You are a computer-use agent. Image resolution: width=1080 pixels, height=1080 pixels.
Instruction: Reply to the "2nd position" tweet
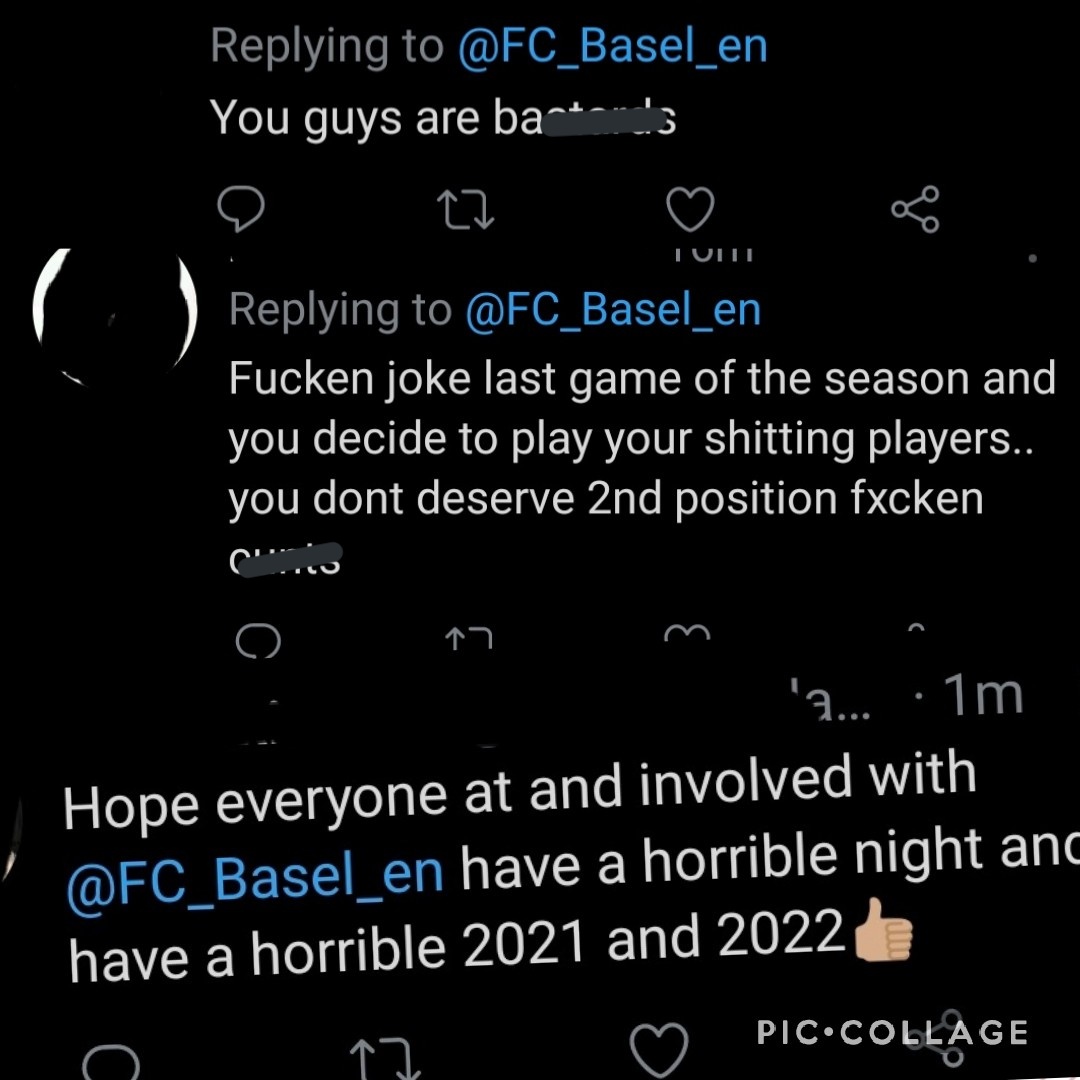point(258,641)
